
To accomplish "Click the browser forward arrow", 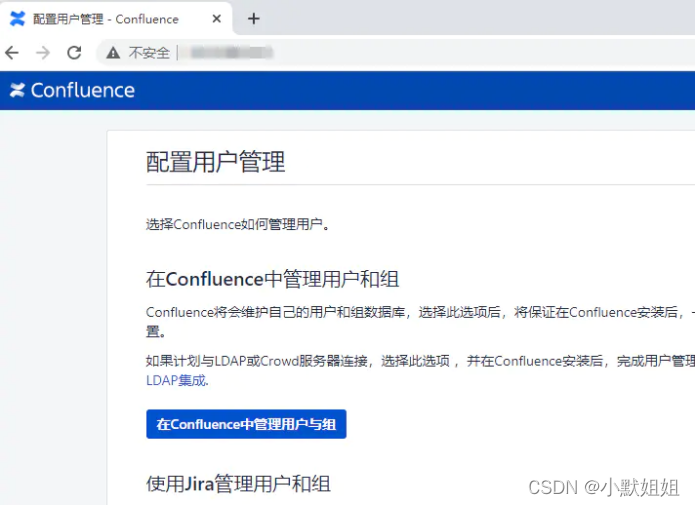I will click(x=43, y=53).
